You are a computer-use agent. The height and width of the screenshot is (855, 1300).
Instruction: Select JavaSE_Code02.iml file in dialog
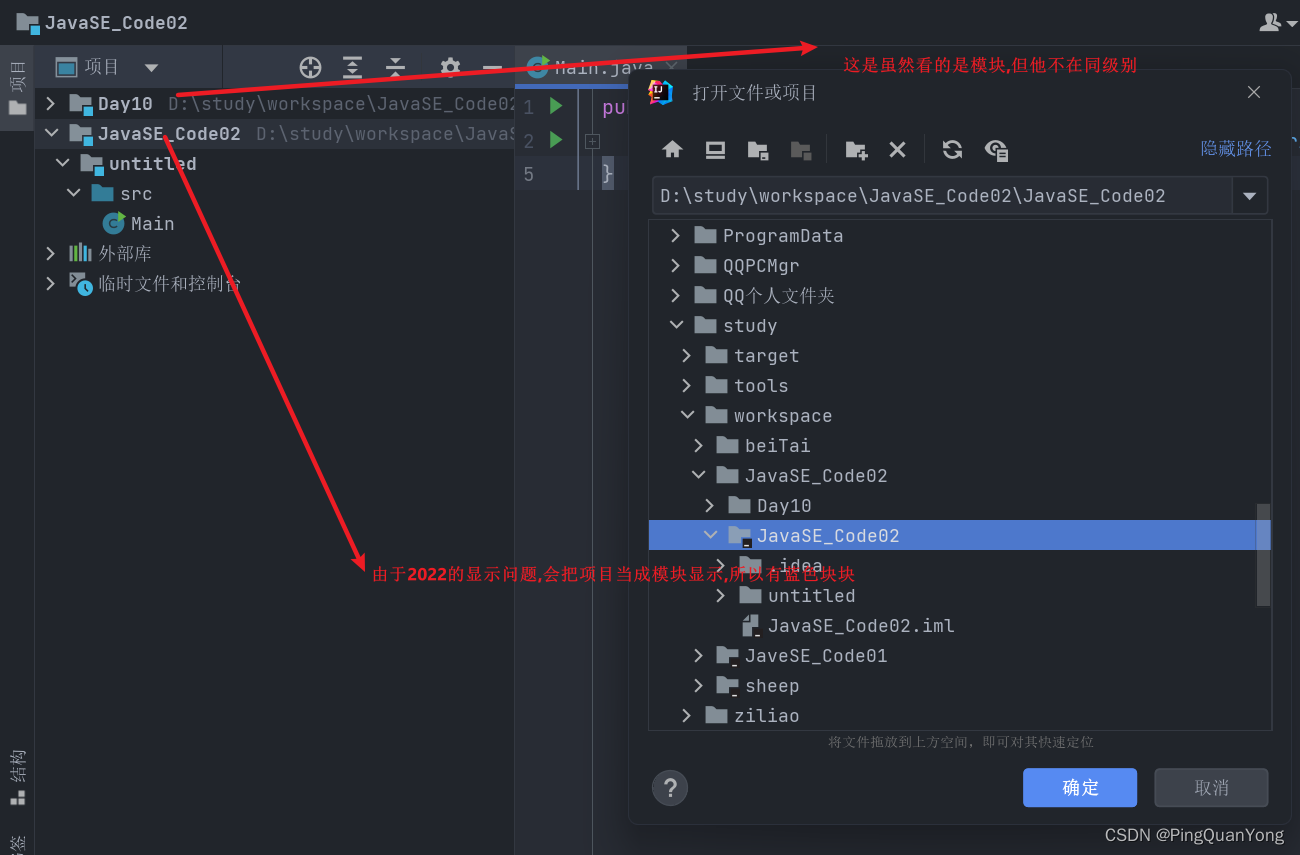coord(848,625)
